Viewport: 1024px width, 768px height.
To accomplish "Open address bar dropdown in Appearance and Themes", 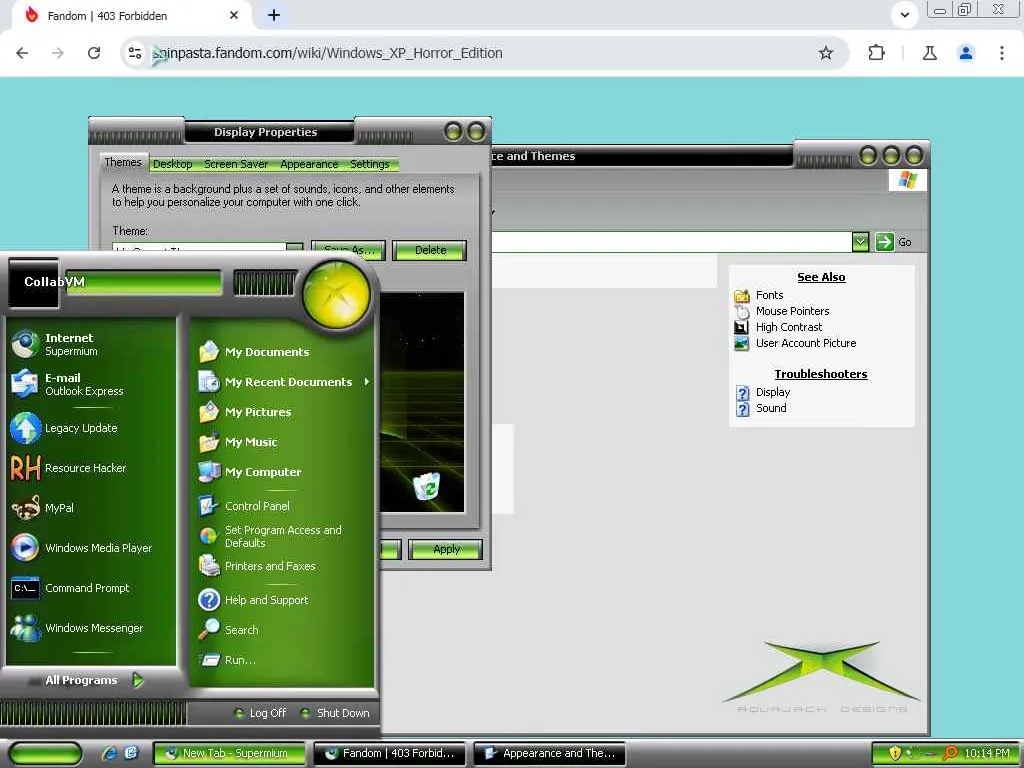I will [x=860, y=242].
